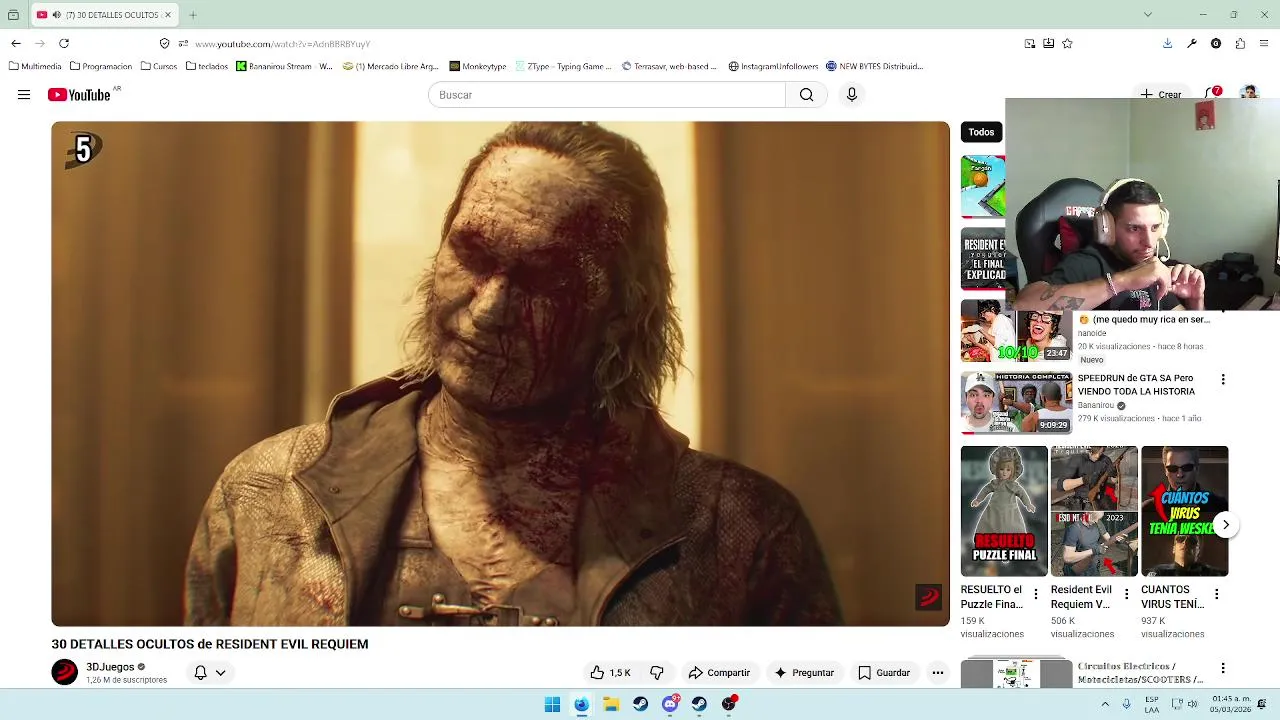Open OBS Studio from the taskbar
Screen dimensions: 1280x720
[x=729, y=704]
